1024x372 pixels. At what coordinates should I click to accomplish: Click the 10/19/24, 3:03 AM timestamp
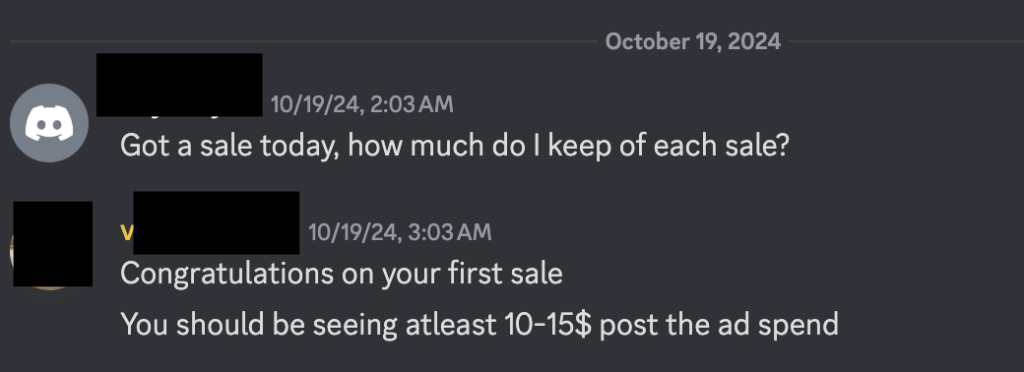[x=400, y=232]
